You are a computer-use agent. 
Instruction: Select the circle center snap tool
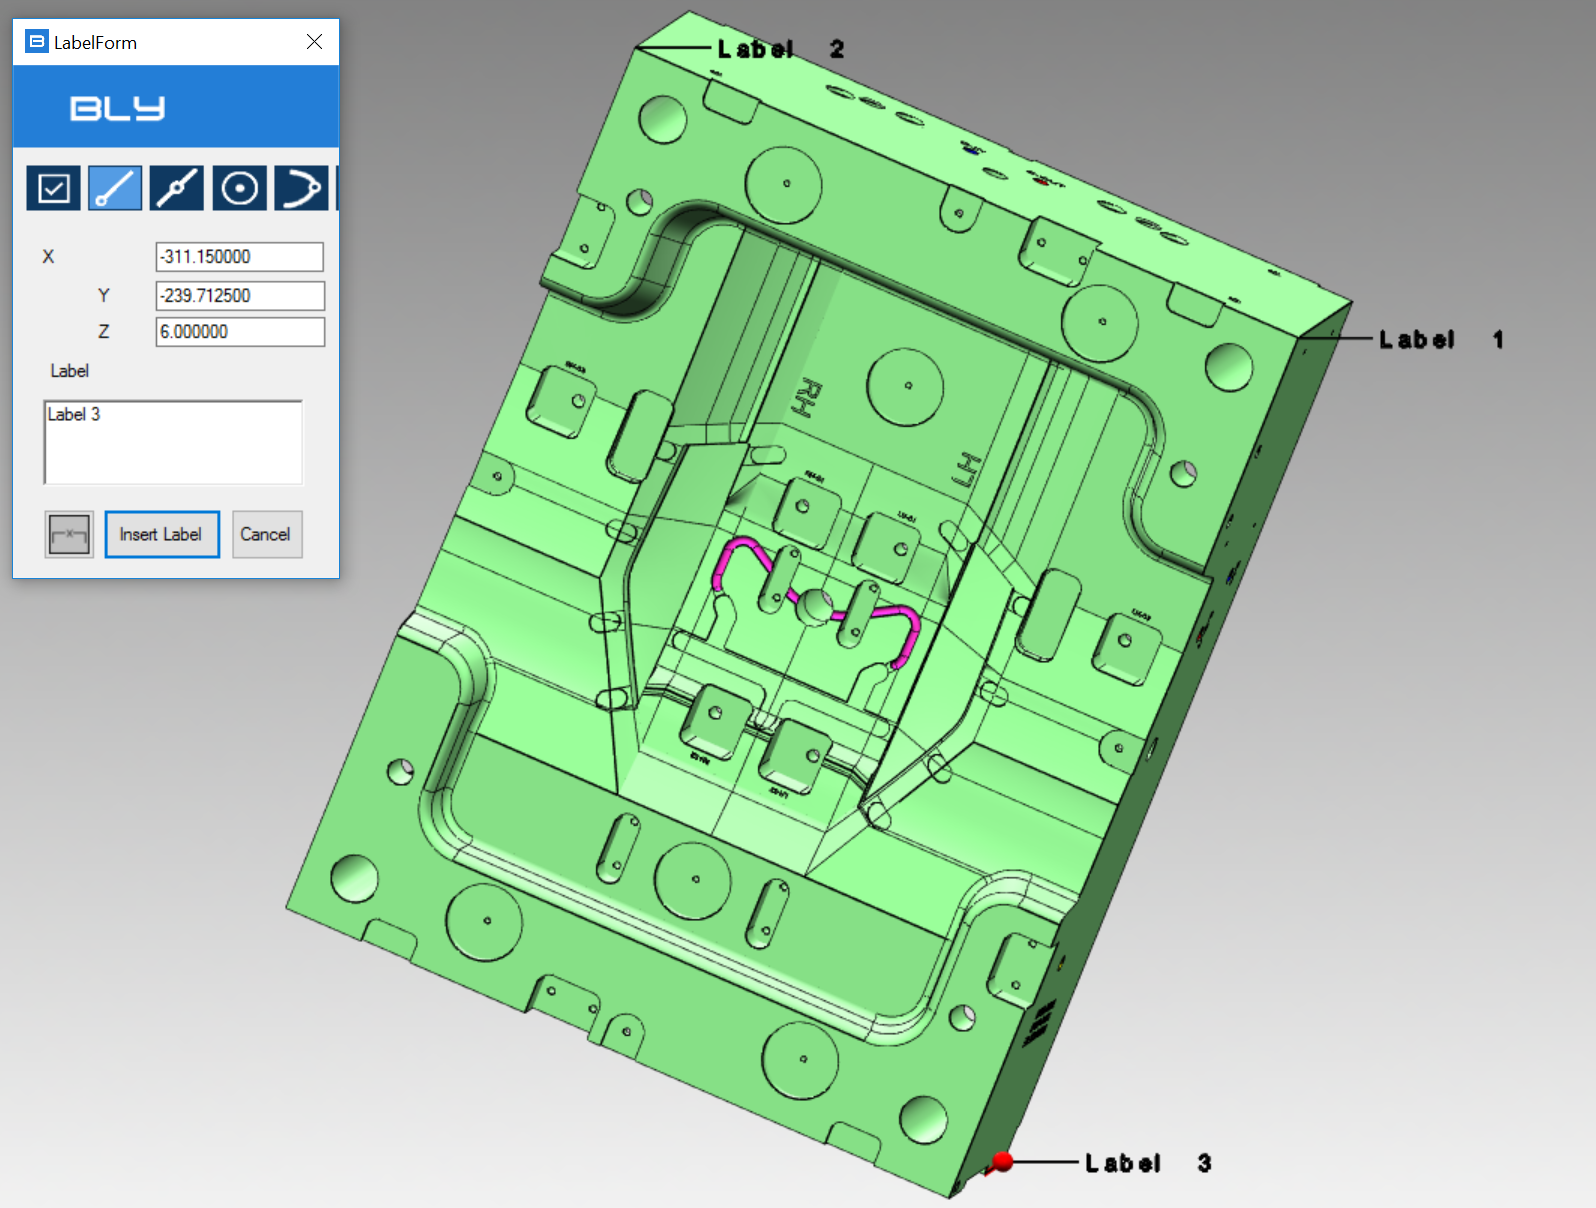[x=239, y=188]
